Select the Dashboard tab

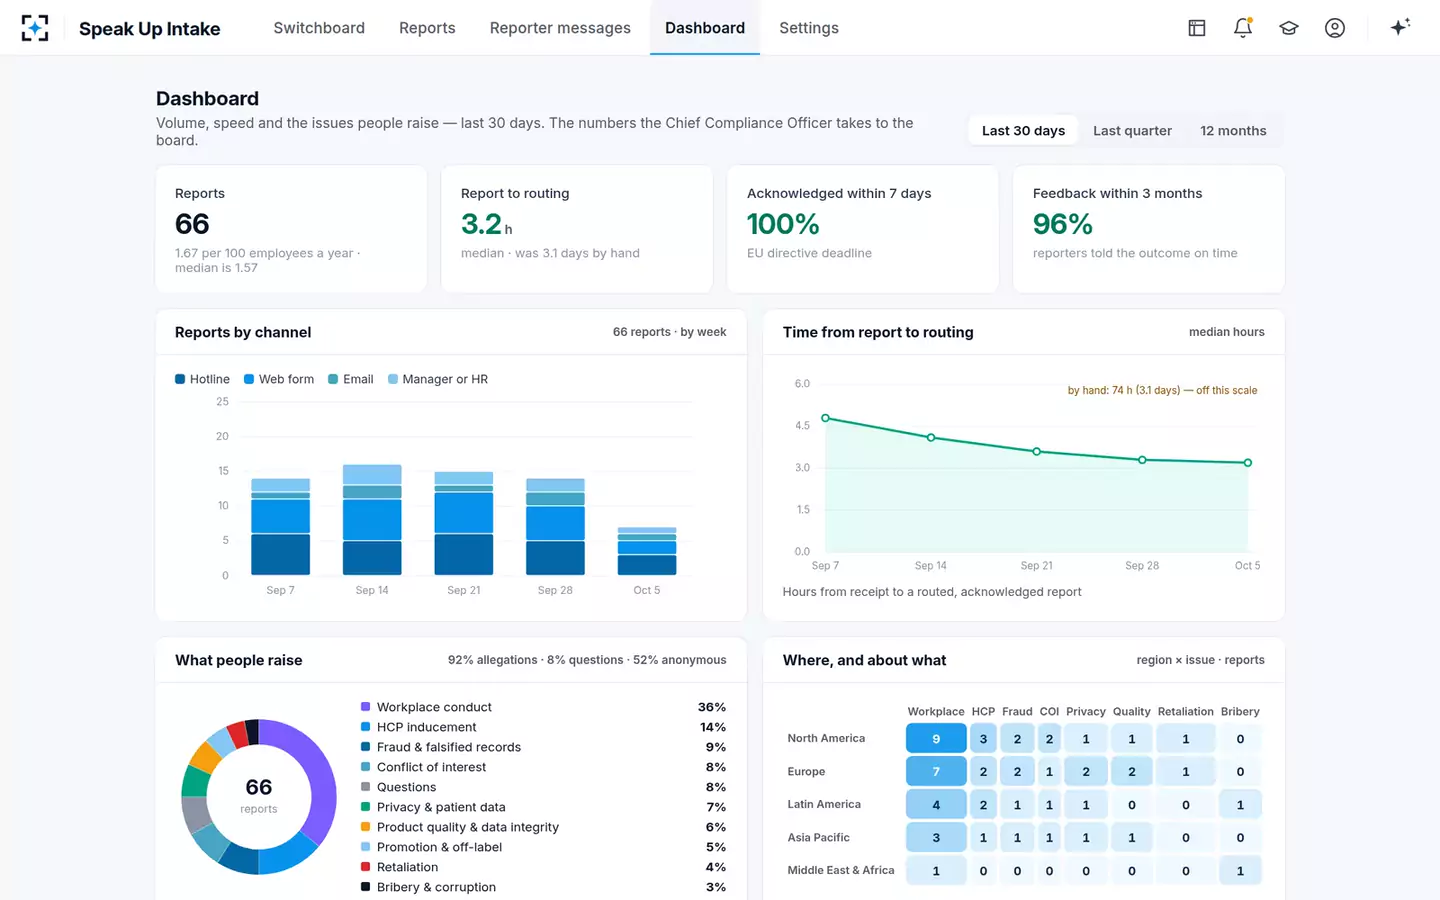(705, 28)
